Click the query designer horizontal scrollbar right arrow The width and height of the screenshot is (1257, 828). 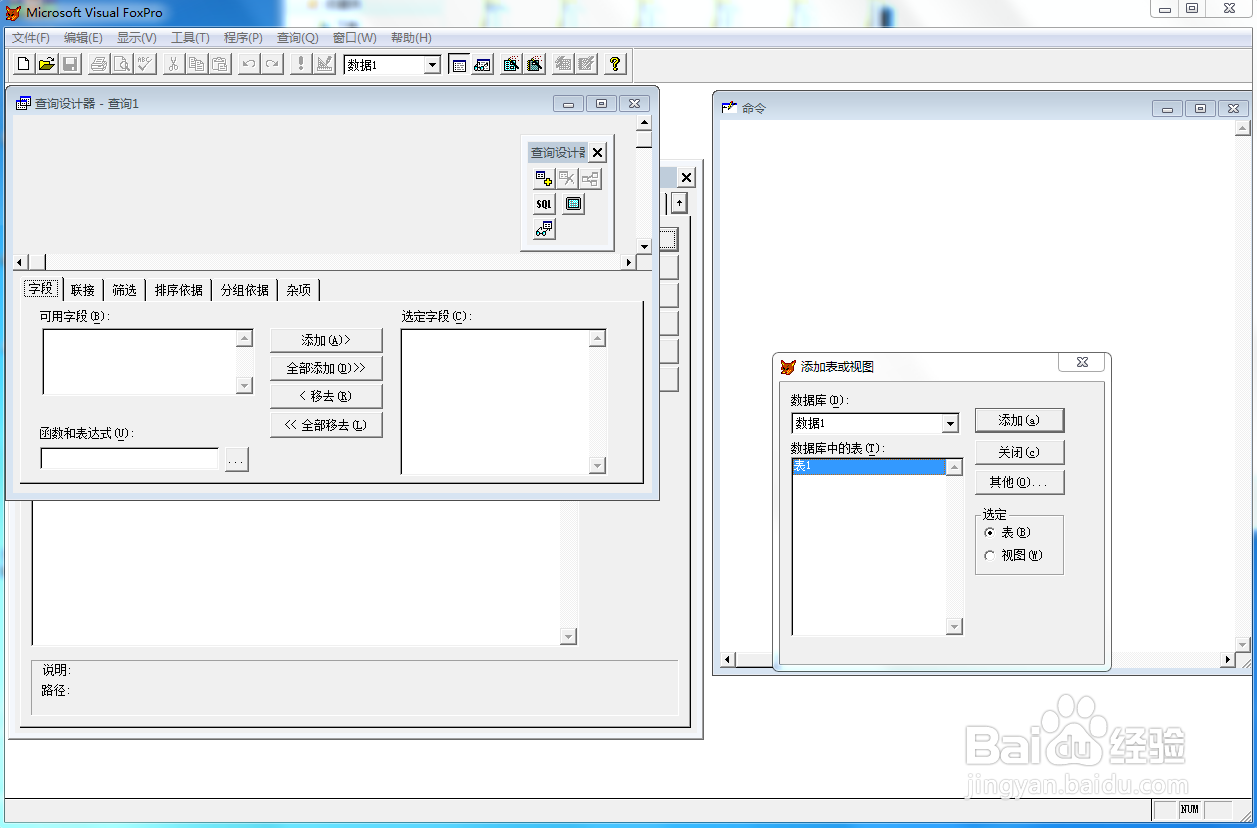pyautogui.click(x=629, y=262)
